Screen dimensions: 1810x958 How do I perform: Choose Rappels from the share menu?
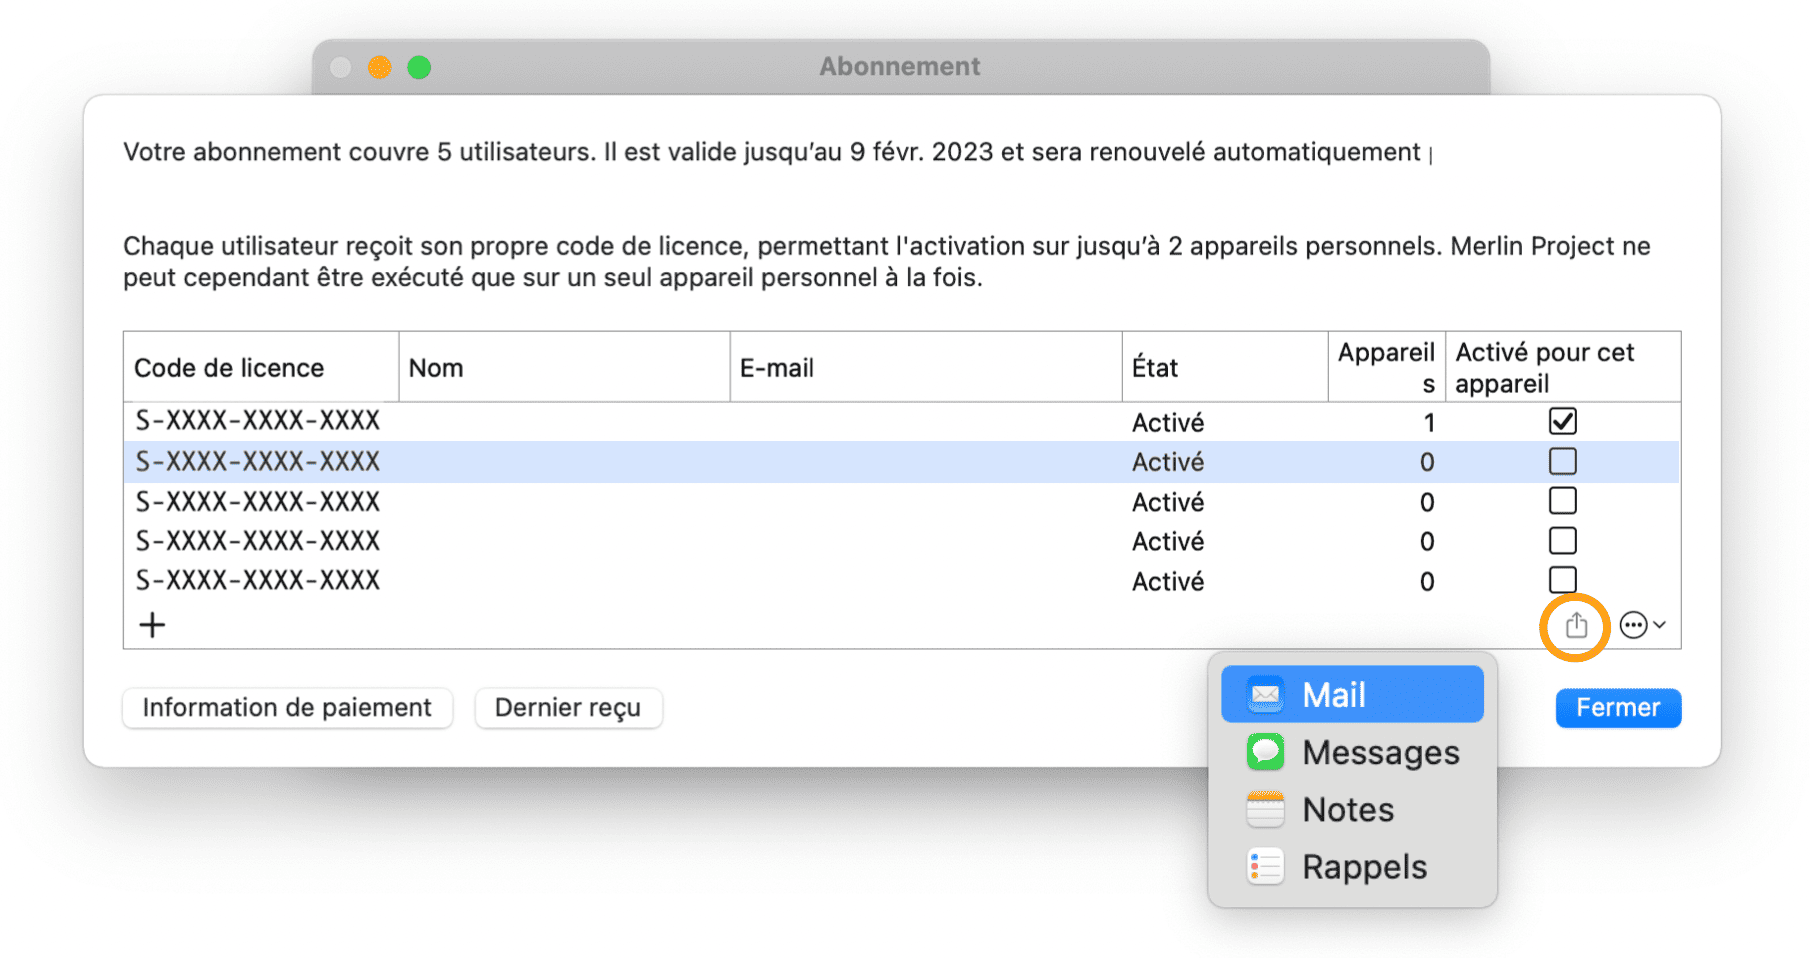[1364, 866]
